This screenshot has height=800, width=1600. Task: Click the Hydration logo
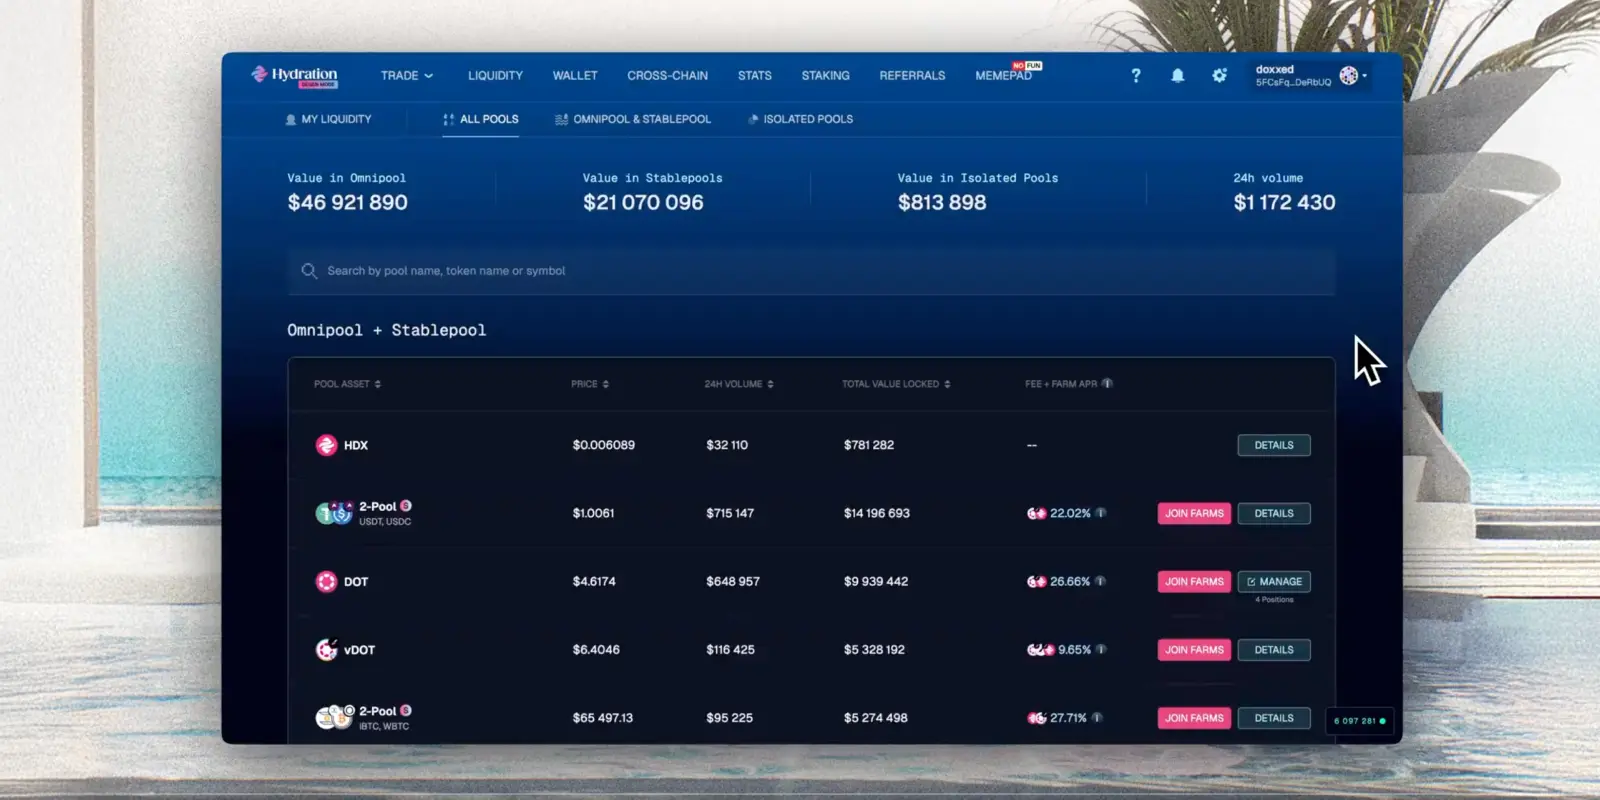[x=294, y=75]
